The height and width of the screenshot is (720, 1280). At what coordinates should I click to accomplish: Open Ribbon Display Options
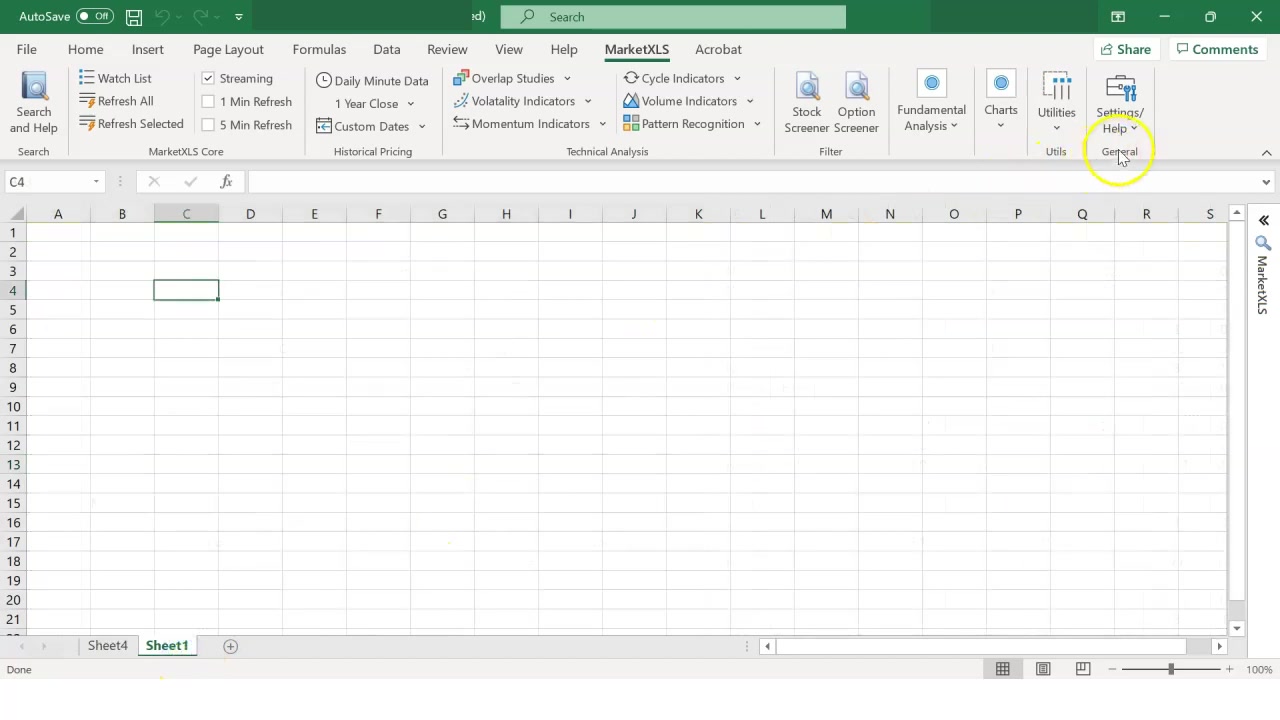pyautogui.click(x=1118, y=17)
